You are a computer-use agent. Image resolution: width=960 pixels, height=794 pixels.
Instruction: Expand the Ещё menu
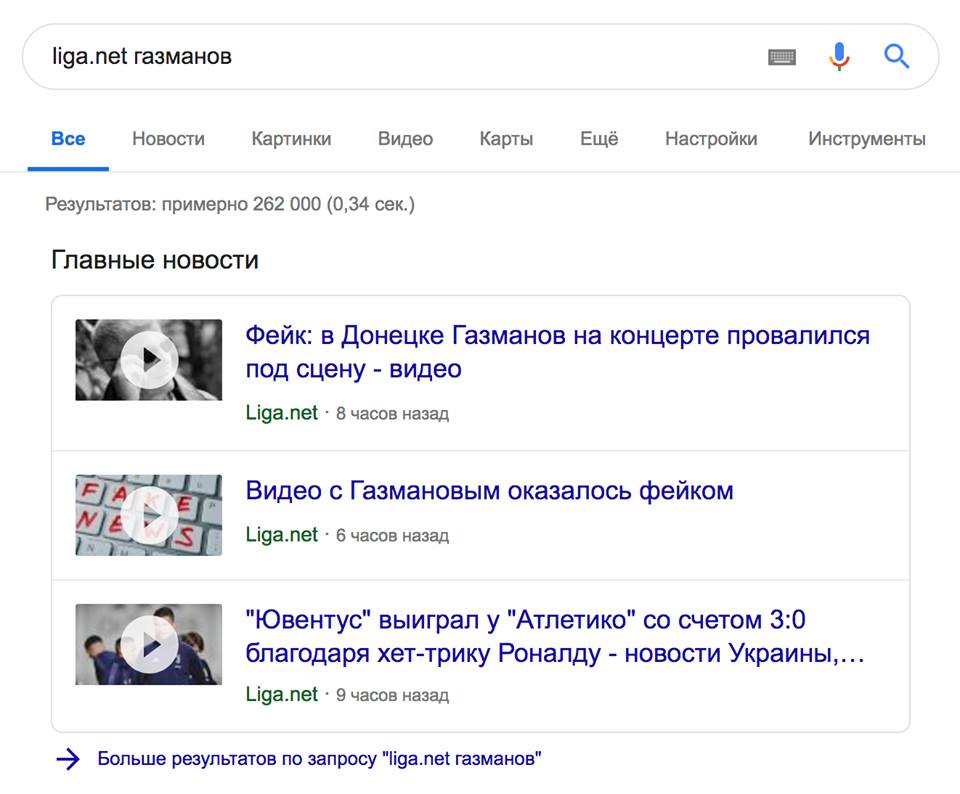point(599,139)
